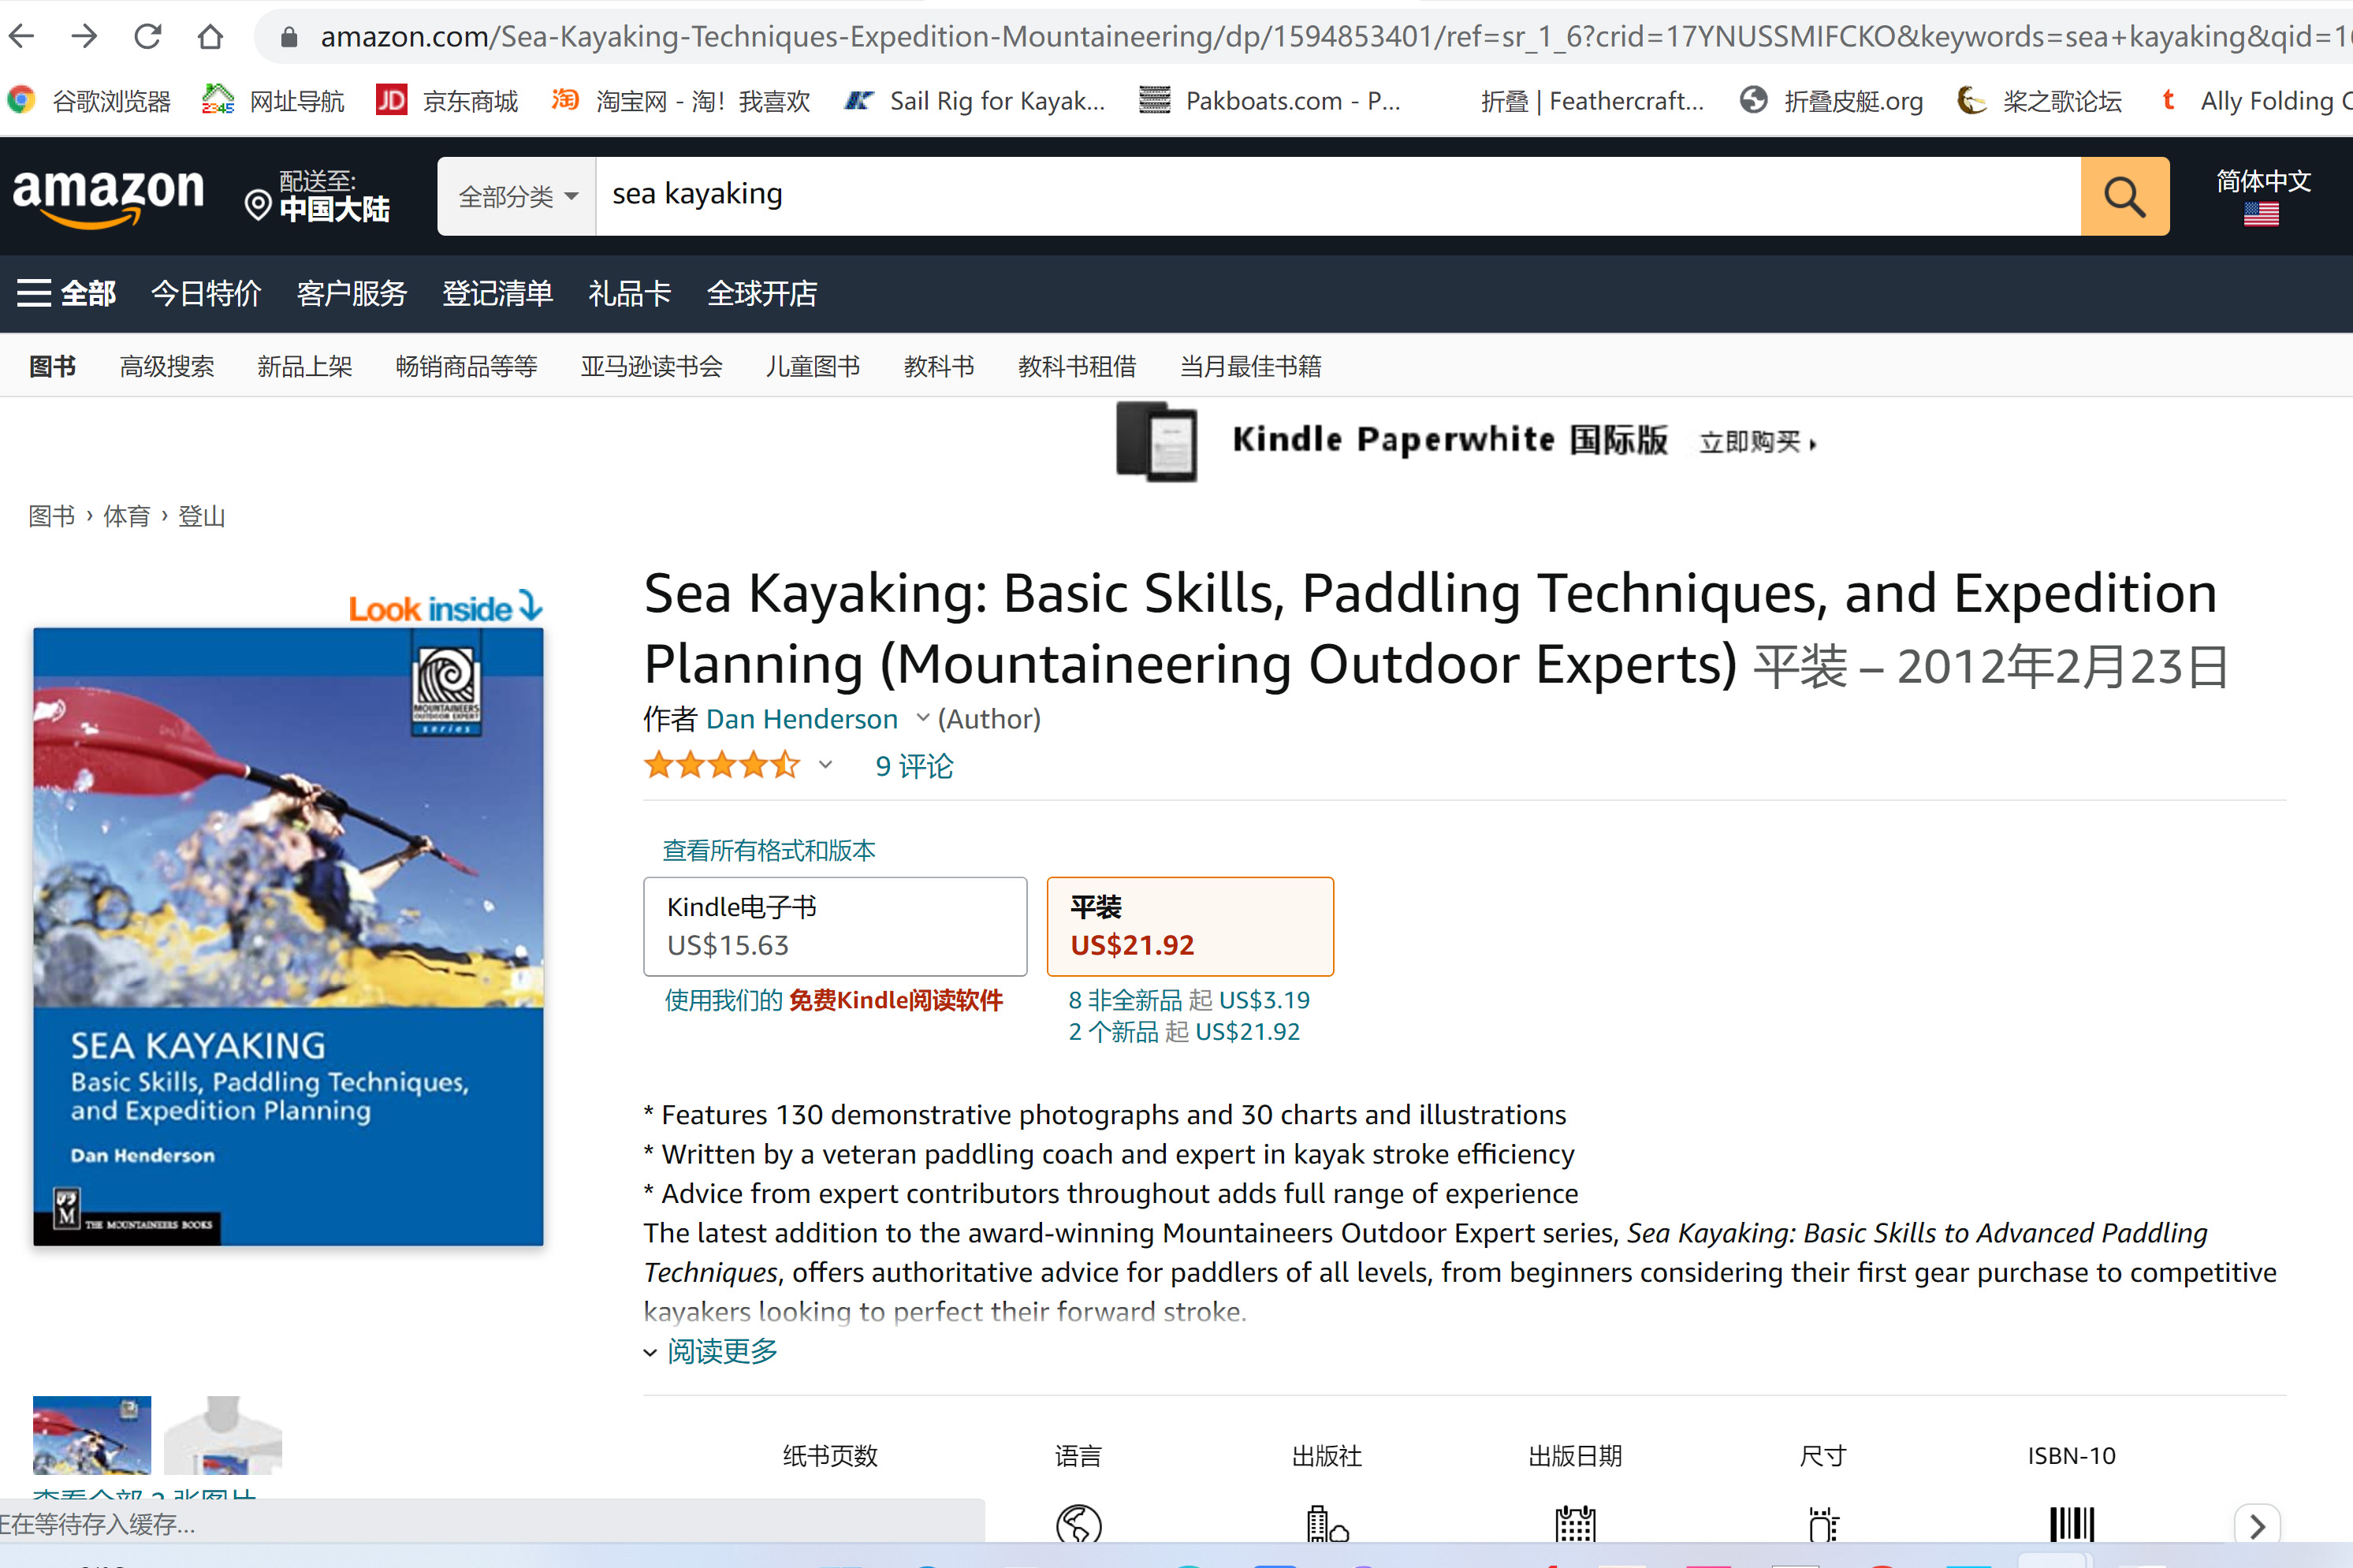
Task: Open 2 个新品 offers link
Action: point(1184,1032)
